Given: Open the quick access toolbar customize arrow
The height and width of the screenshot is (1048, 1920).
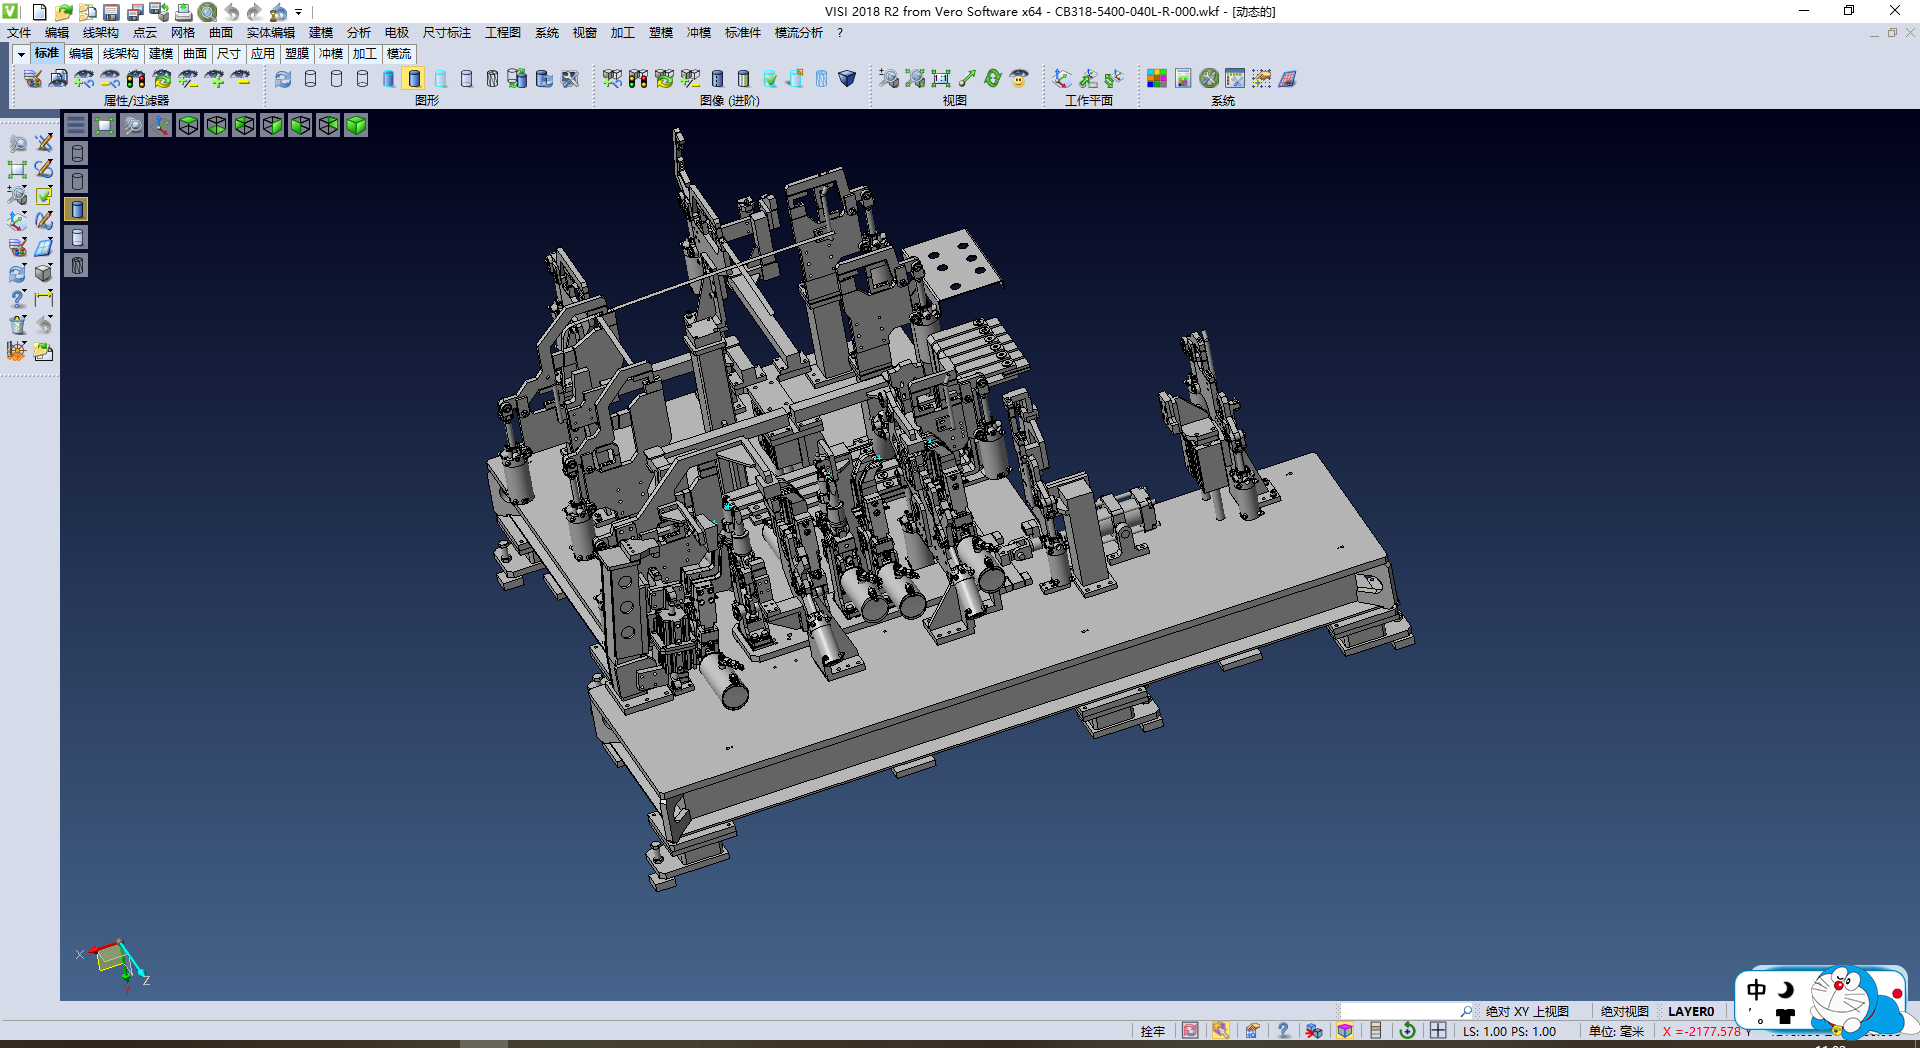Looking at the screenshot, I should click(298, 12).
